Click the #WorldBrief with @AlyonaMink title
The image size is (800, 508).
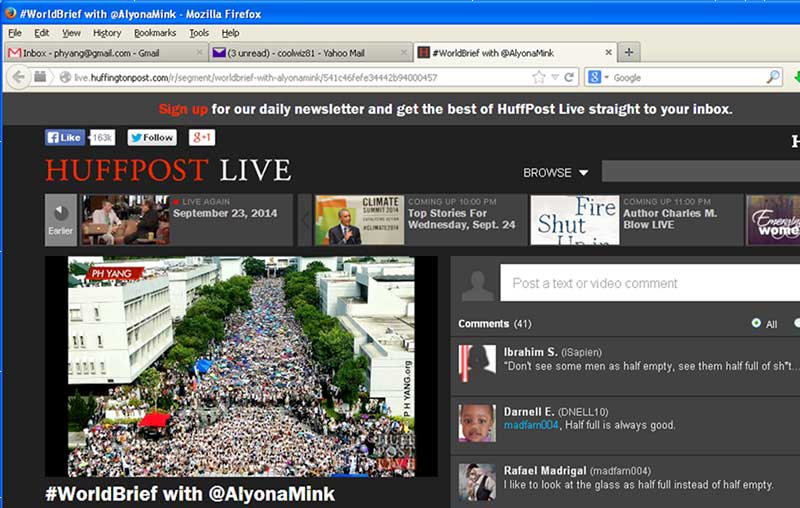tap(190, 494)
